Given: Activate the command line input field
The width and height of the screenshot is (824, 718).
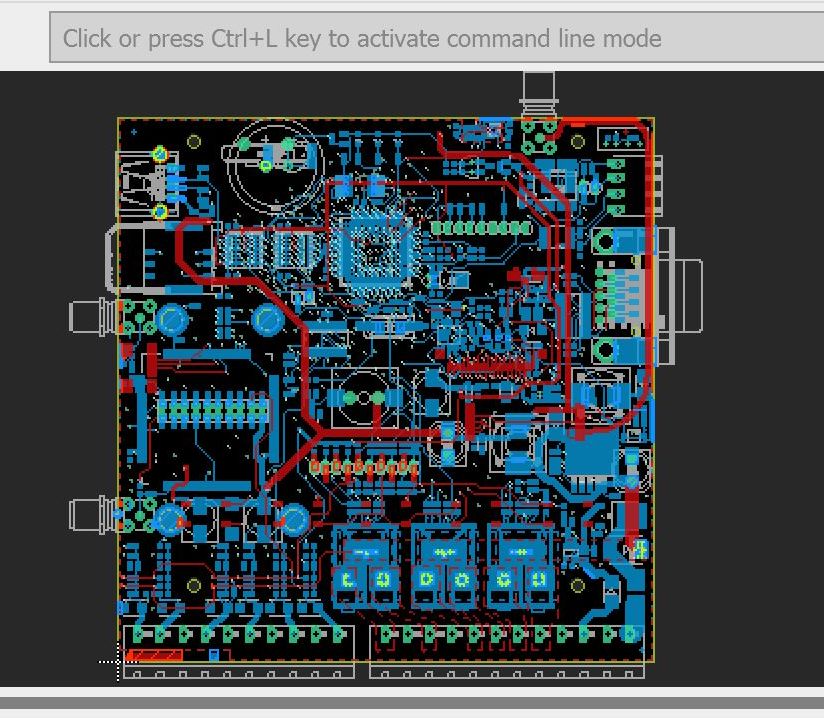Looking at the screenshot, I should [x=436, y=38].
